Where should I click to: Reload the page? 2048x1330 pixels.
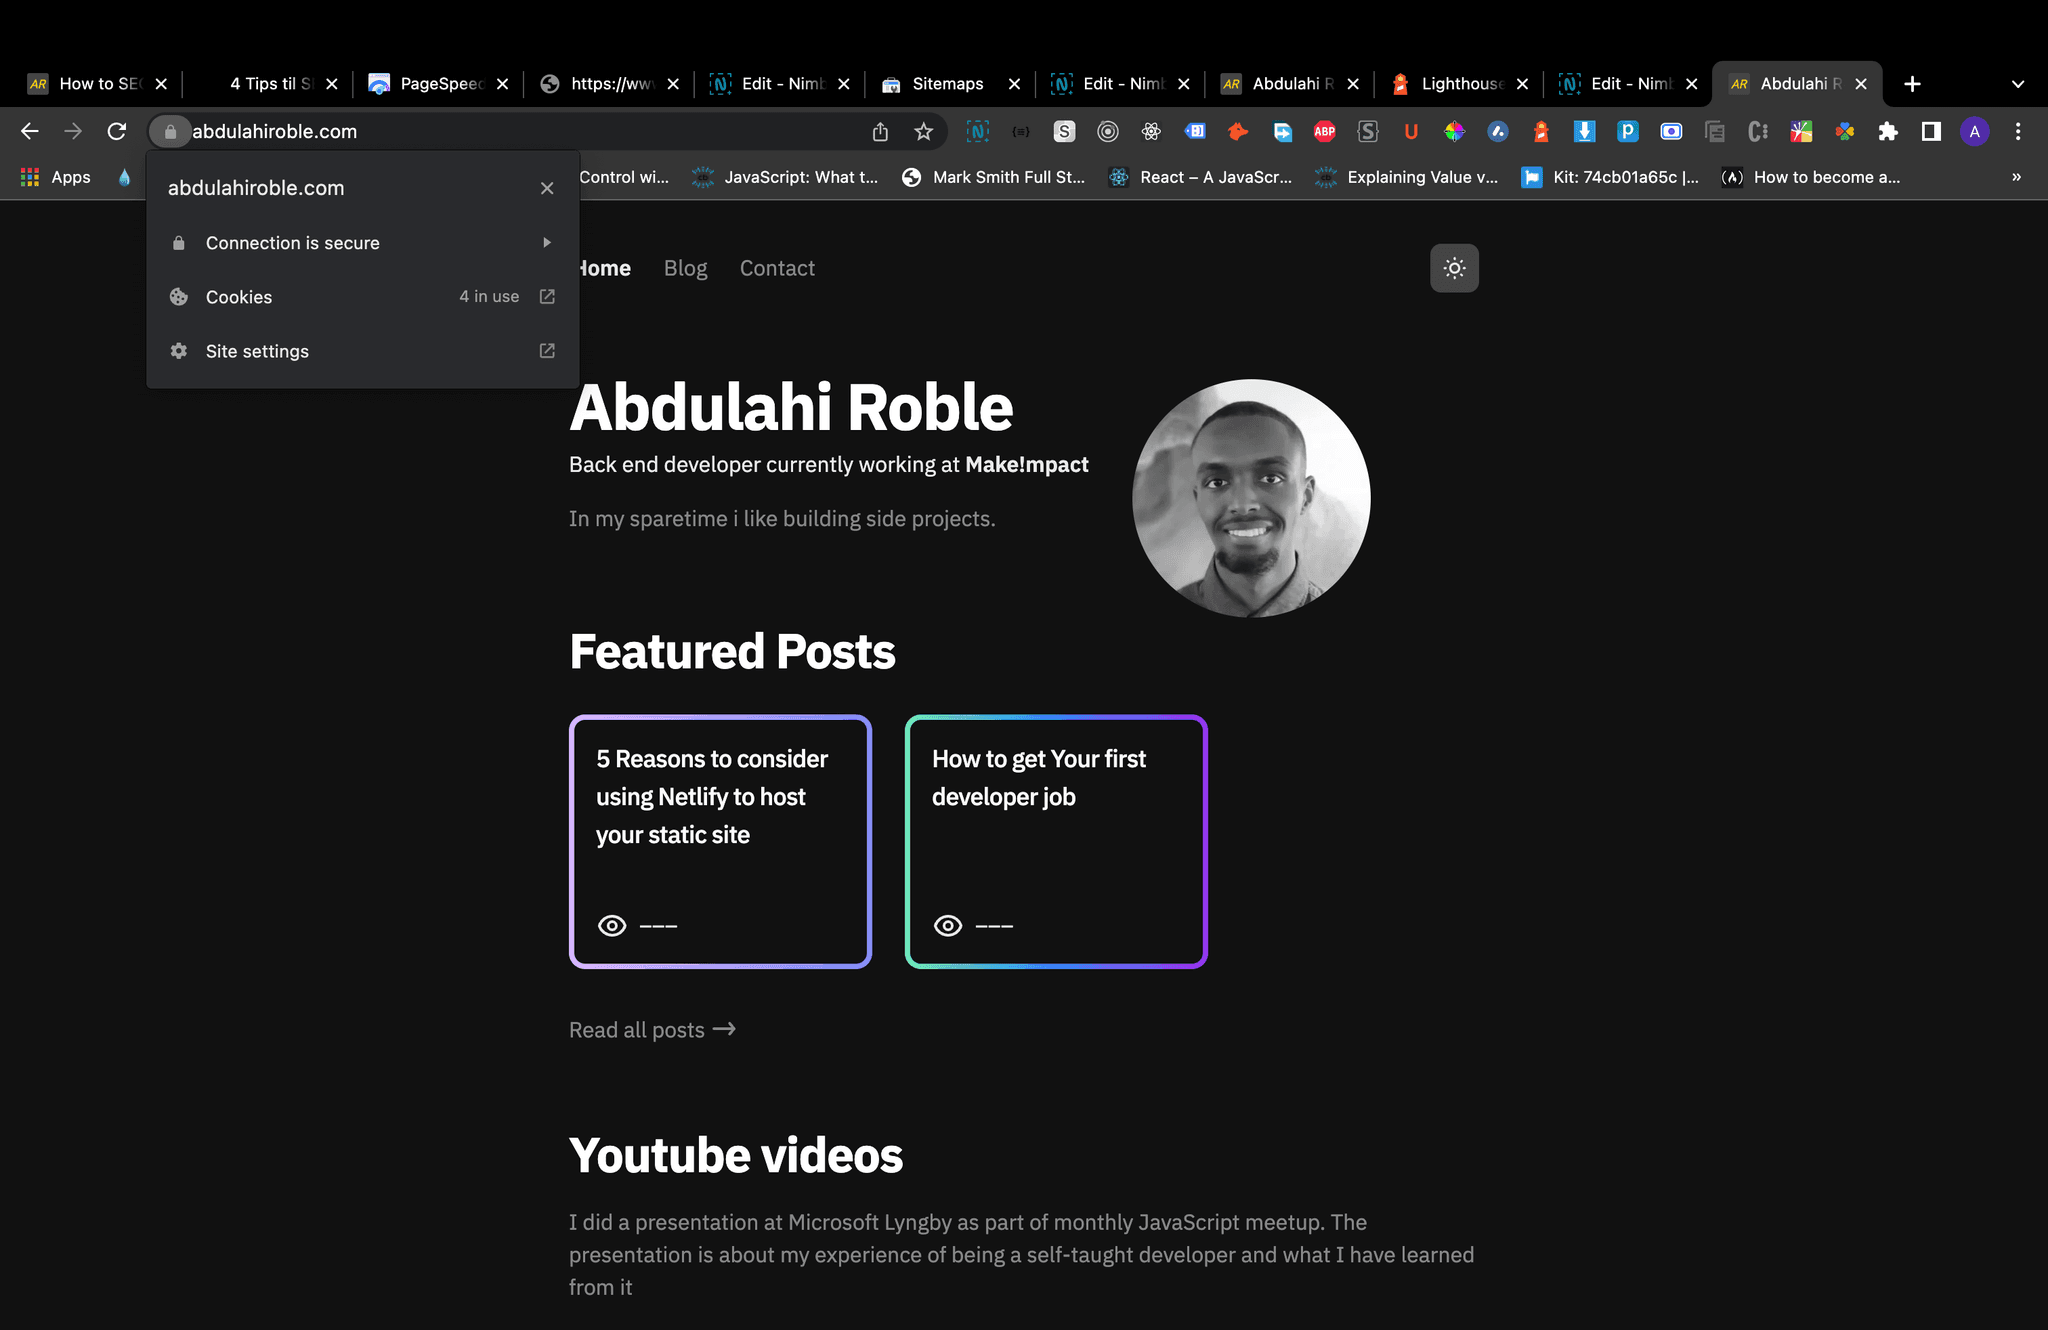coord(117,131)
